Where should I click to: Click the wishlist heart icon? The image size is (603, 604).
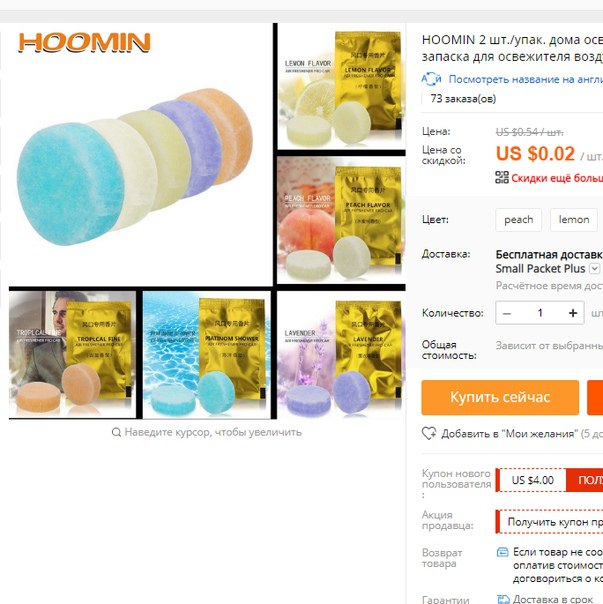[x=429, y=433]
